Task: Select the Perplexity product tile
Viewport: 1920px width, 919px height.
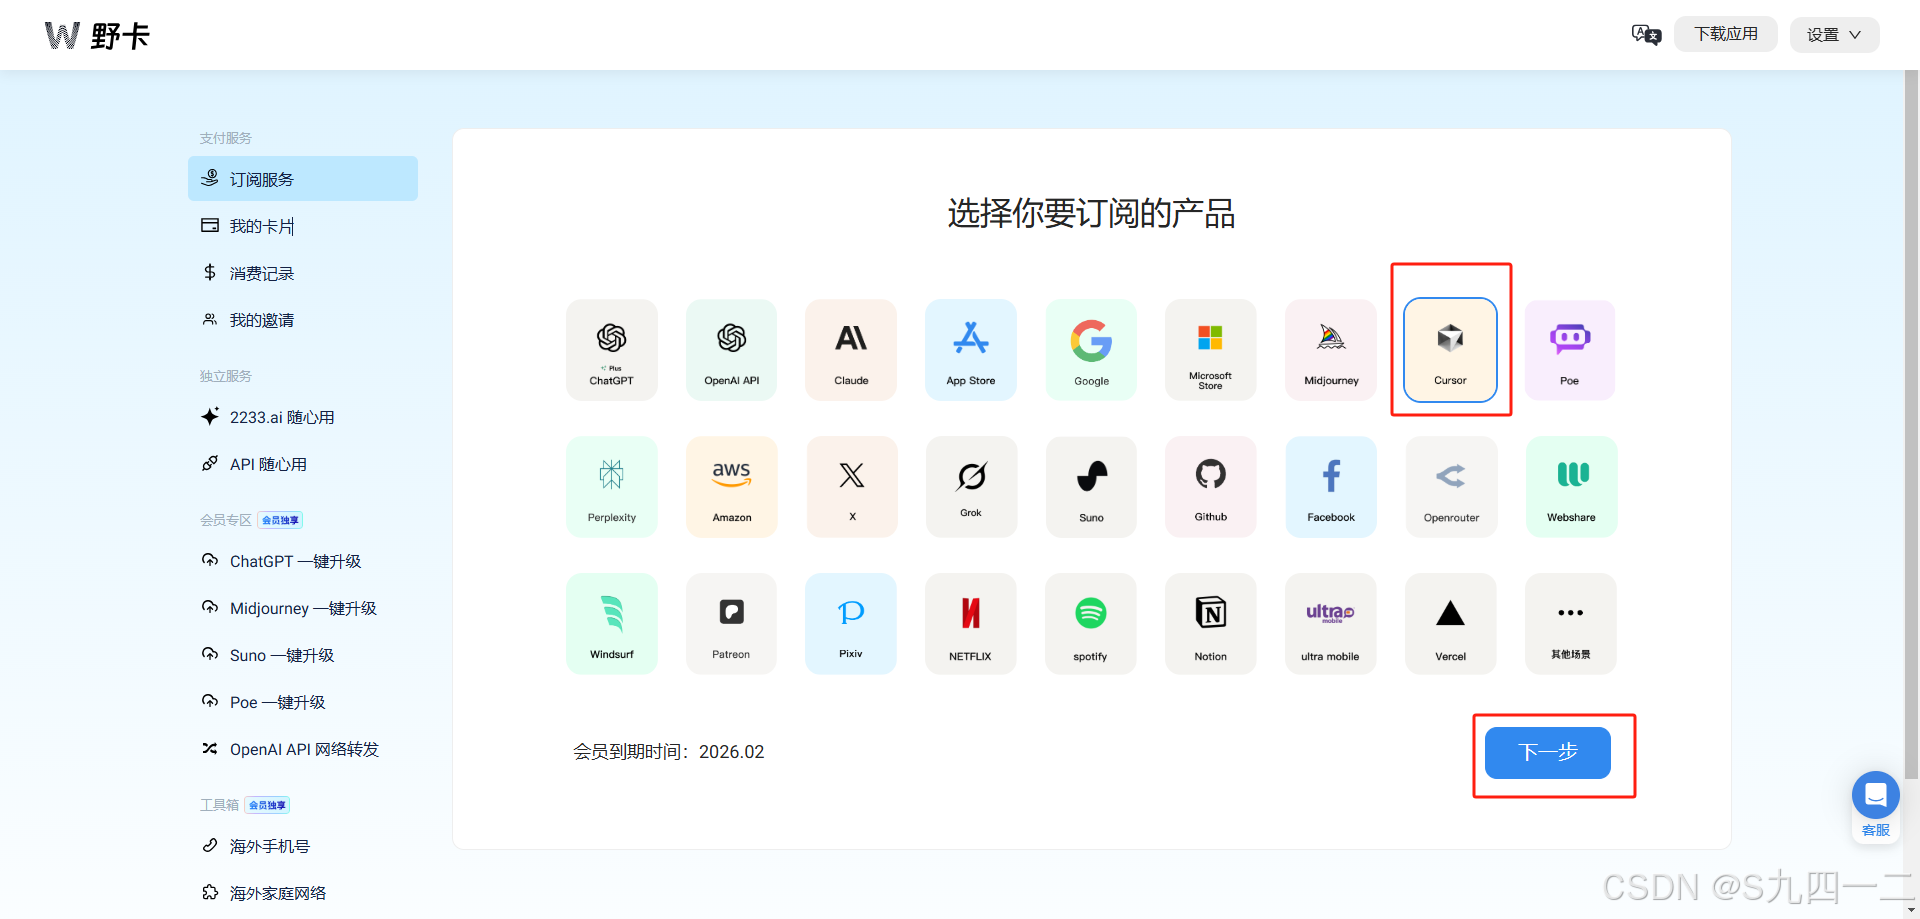Action: 611,487
